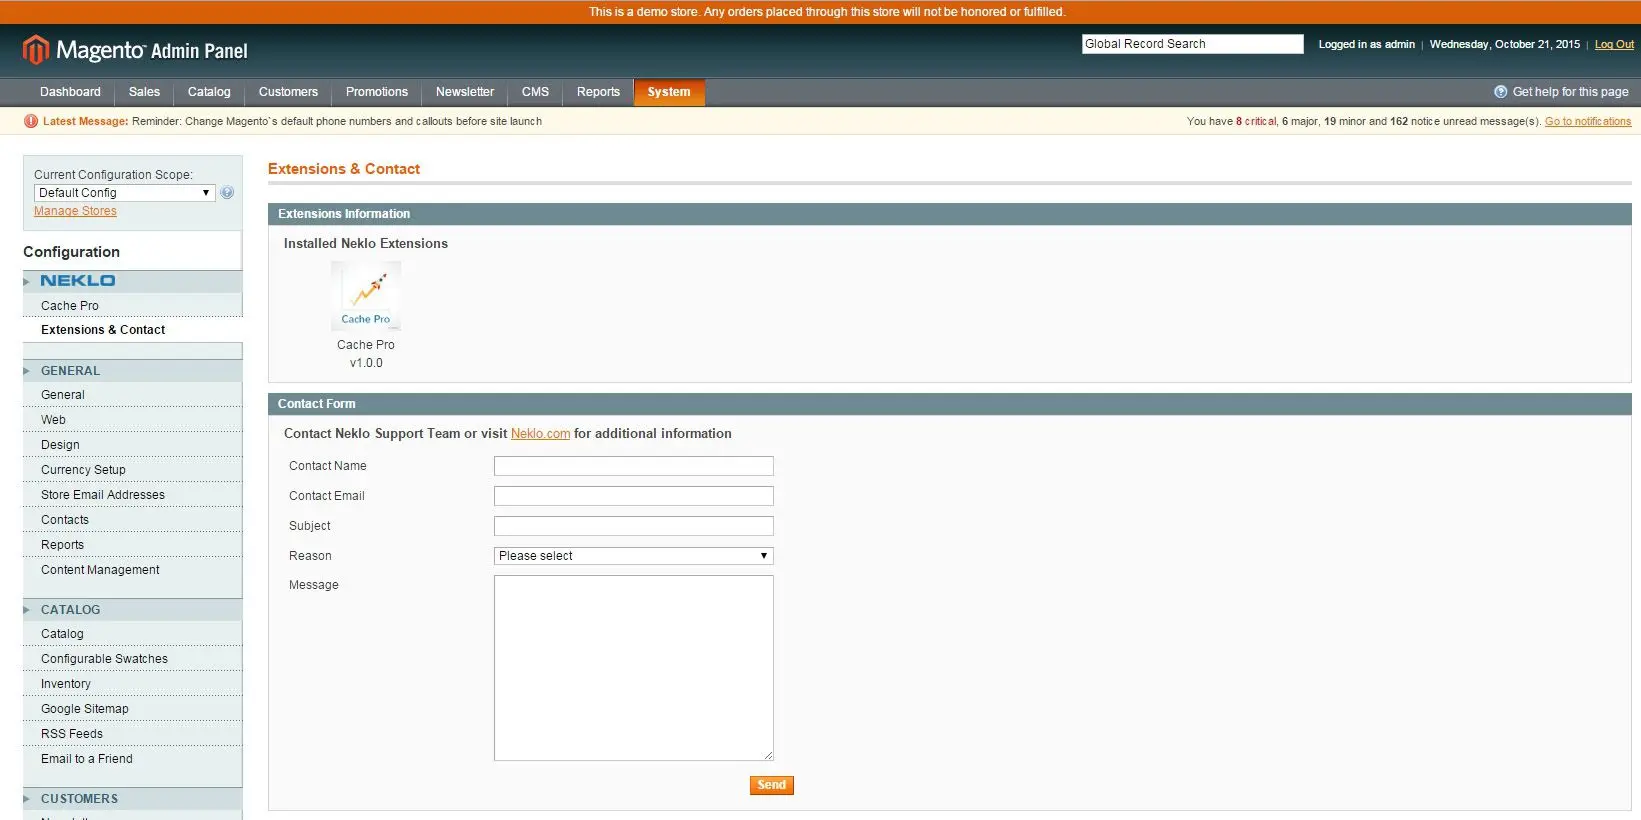Image resolution: width=1641 pixels, height=820 pixels.
Task: Click the Manage Stores link
Action: click(75, 211)
